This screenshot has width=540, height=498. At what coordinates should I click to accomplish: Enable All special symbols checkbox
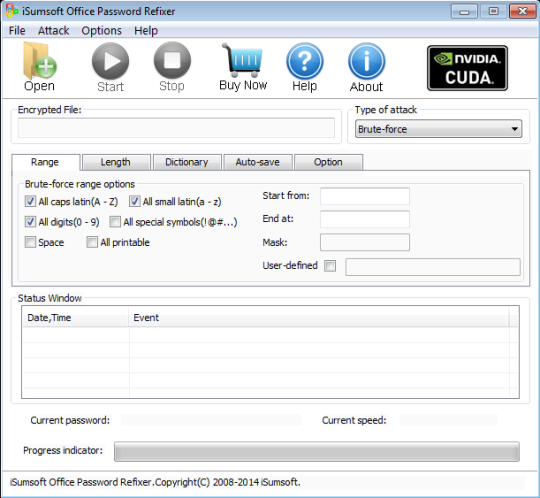point(115,221)
